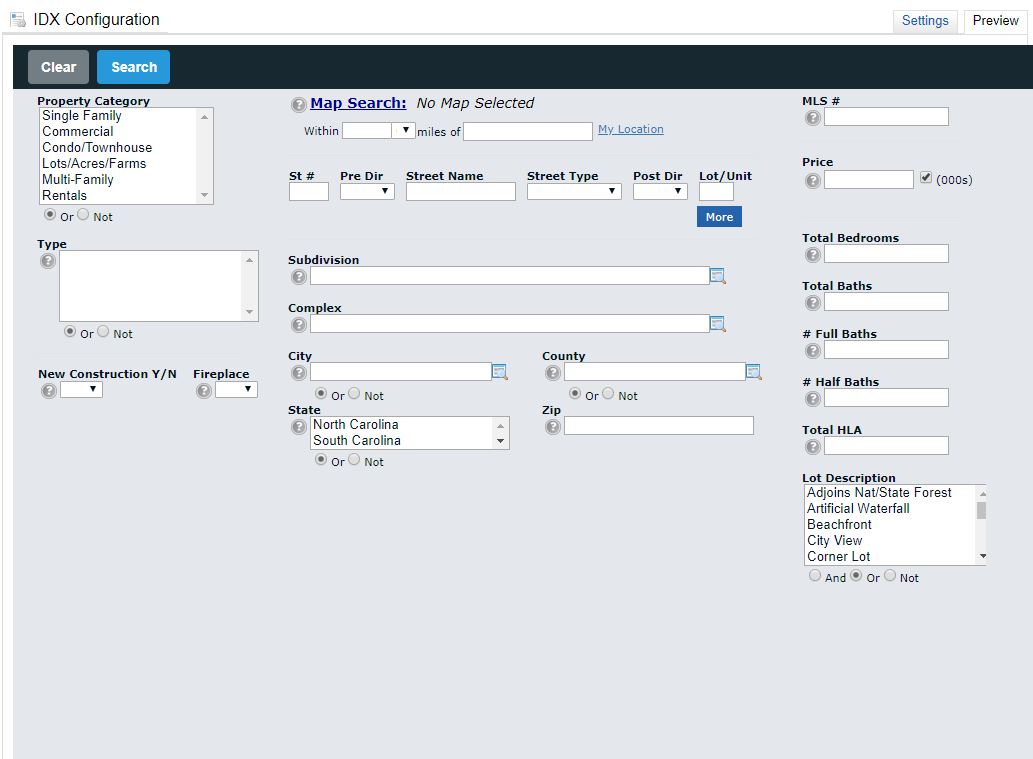Expand the Pre Dir dropdown
Screen dimensions: 1033x759
(x=367, y=191)
